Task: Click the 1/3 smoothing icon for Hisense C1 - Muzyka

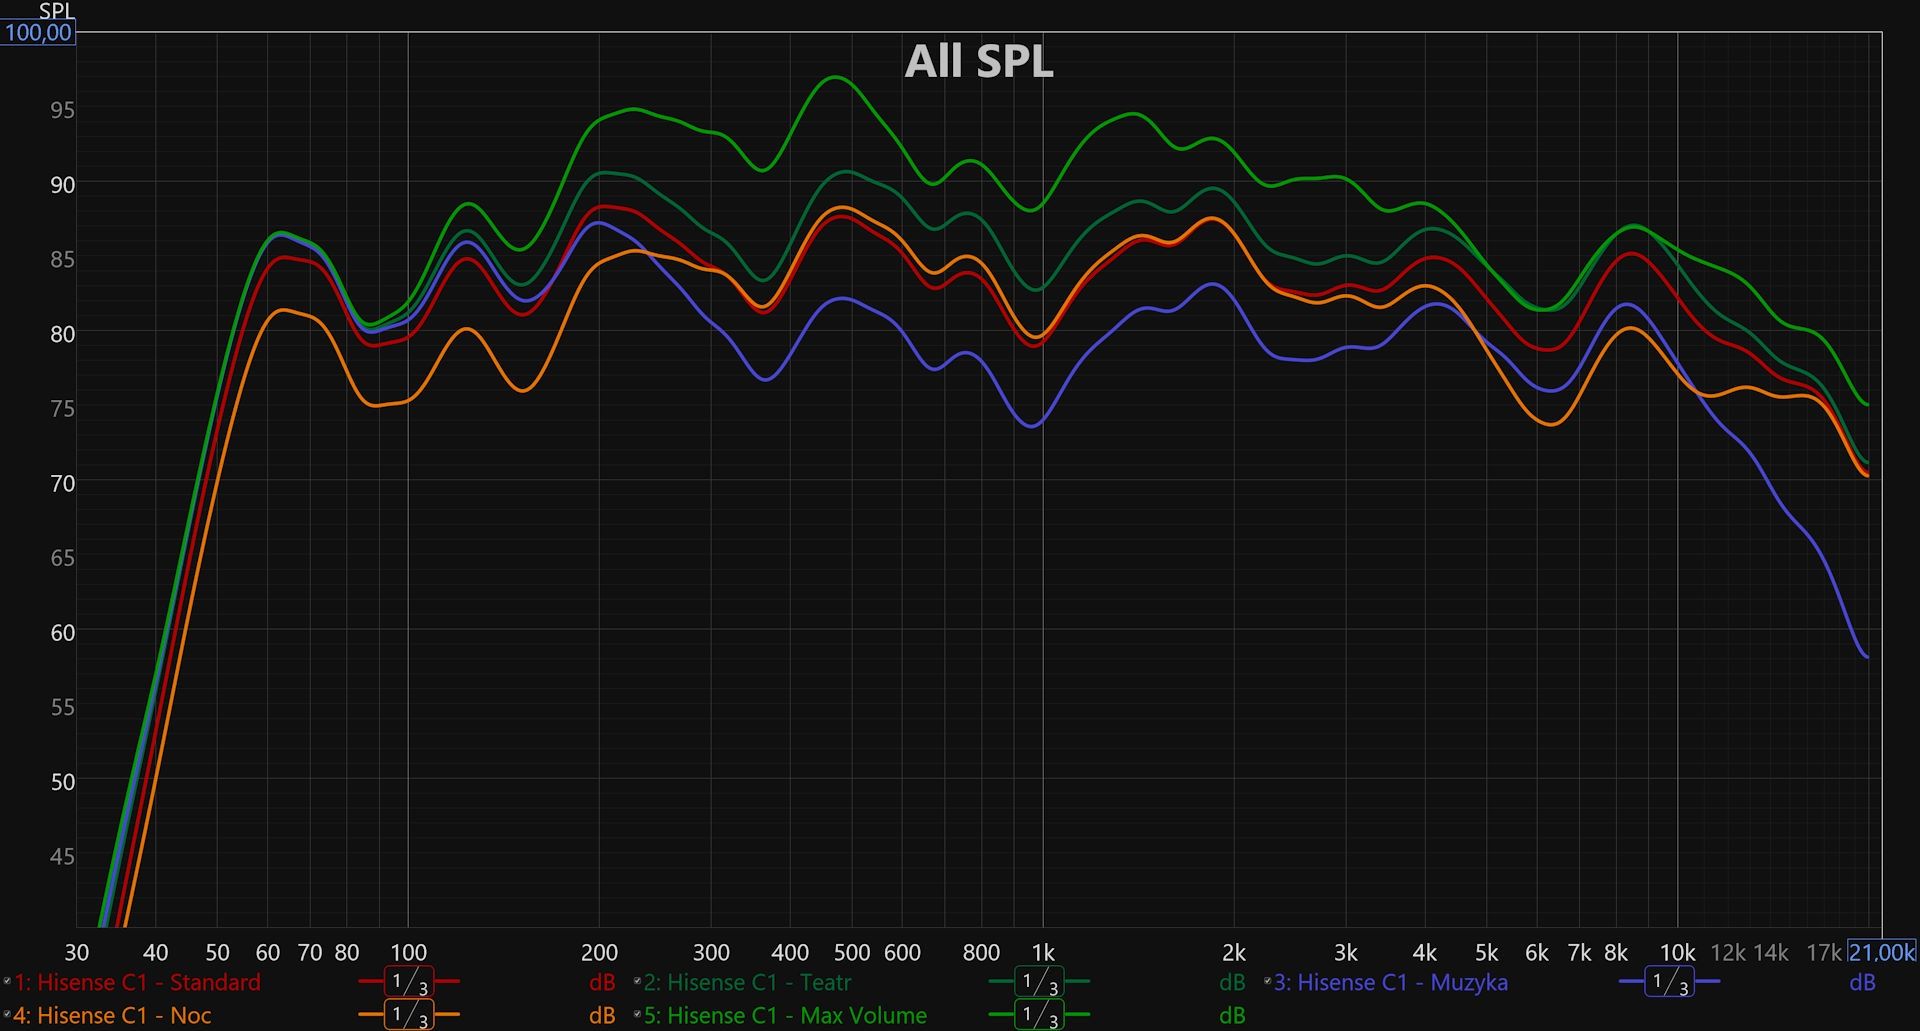Action: [x=1669, y=982]
